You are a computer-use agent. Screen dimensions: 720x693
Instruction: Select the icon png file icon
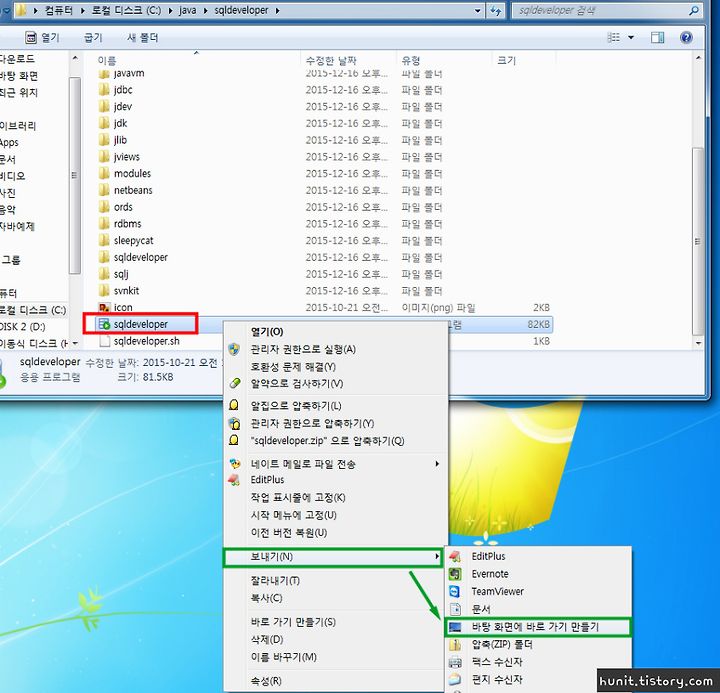pos(104,307)
